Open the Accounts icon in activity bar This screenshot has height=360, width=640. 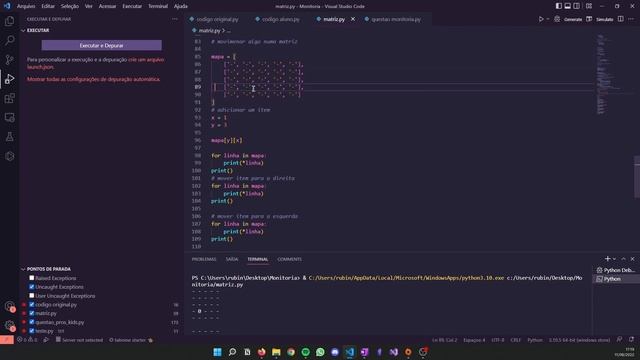coord(9,306)
